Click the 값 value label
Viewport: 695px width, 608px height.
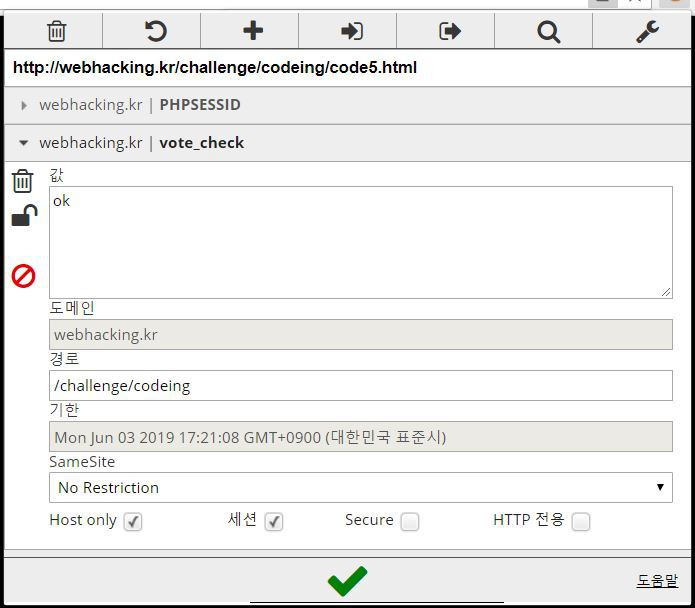[57, 175]
